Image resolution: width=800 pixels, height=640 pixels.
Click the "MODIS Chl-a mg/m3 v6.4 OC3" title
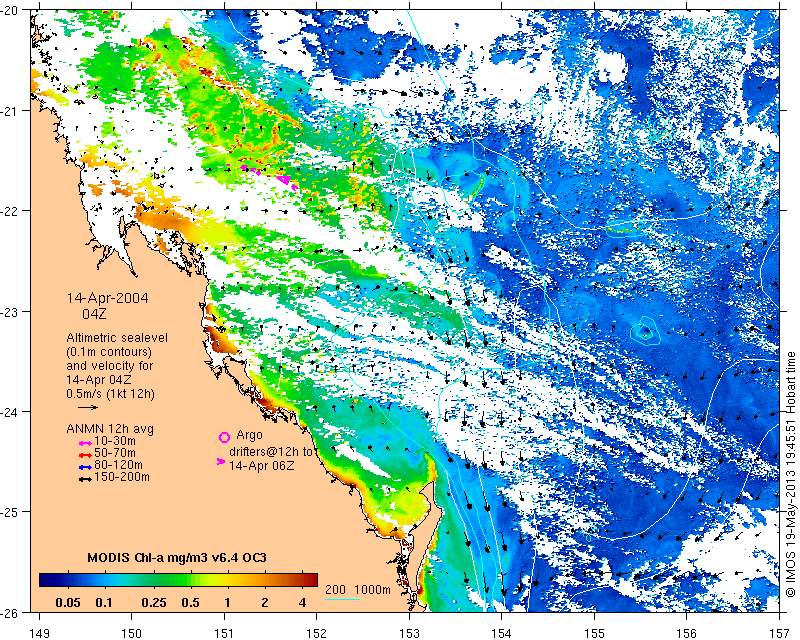(177, 557)
